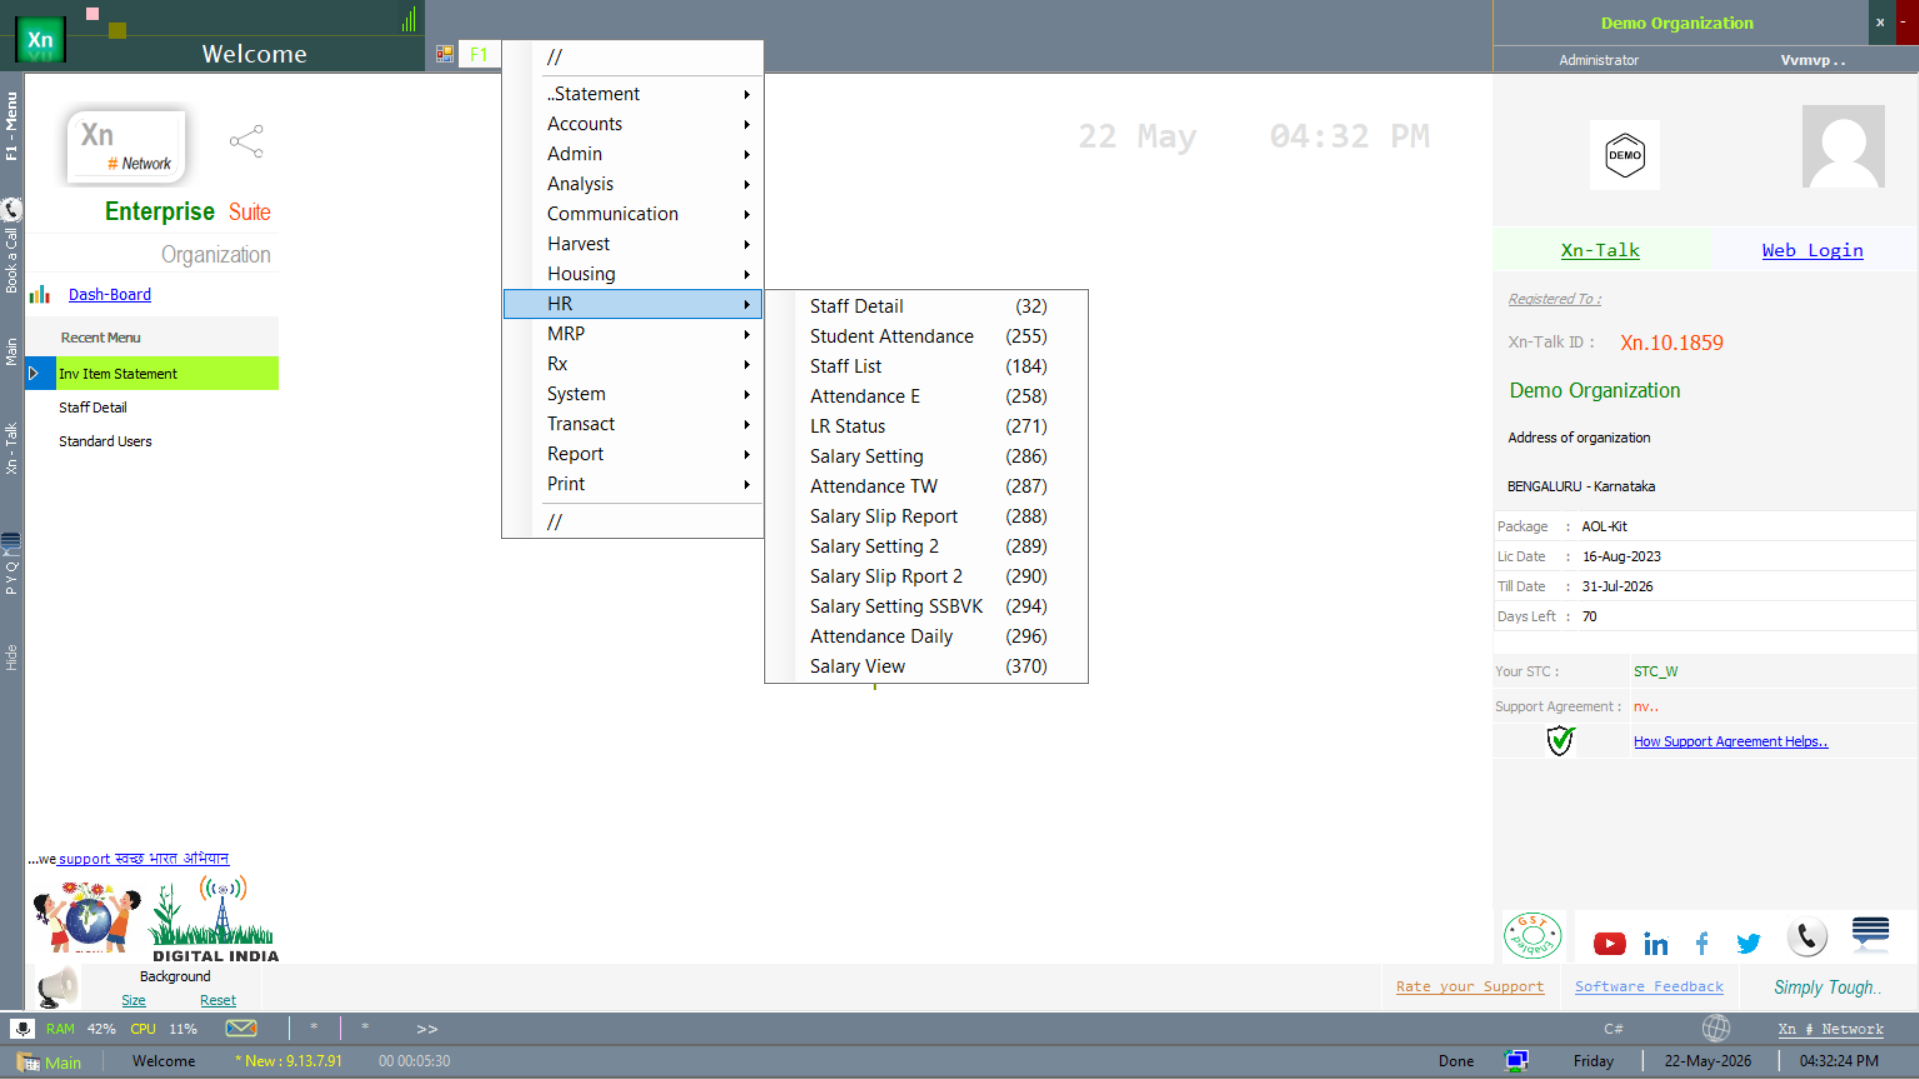Click the download icon before RAM indicator

pyautogui.click(x=22, y=1028)
